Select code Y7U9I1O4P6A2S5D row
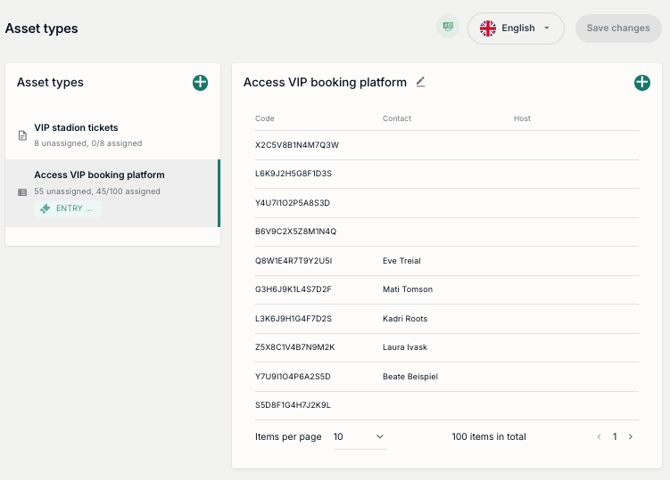 point(447,377)
